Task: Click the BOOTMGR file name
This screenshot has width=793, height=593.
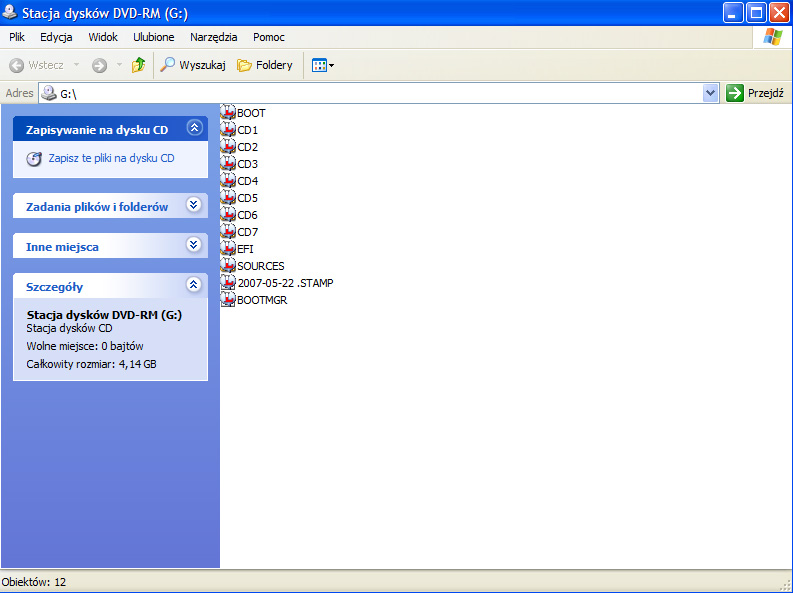Action: tap(262, 300)
